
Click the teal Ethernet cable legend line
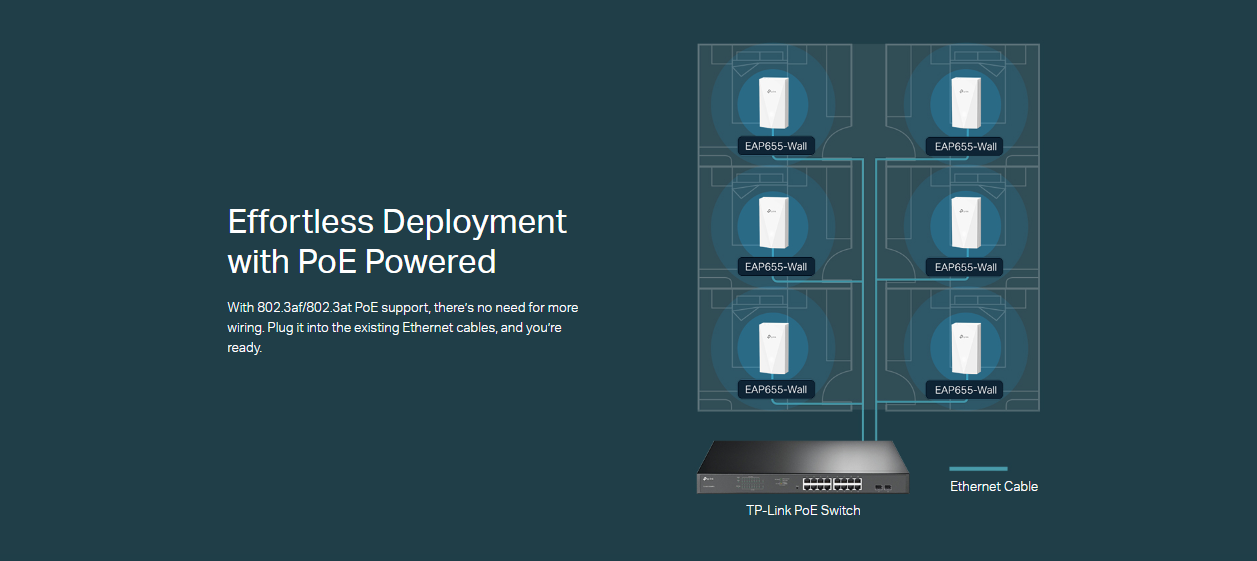click(978, 468)
